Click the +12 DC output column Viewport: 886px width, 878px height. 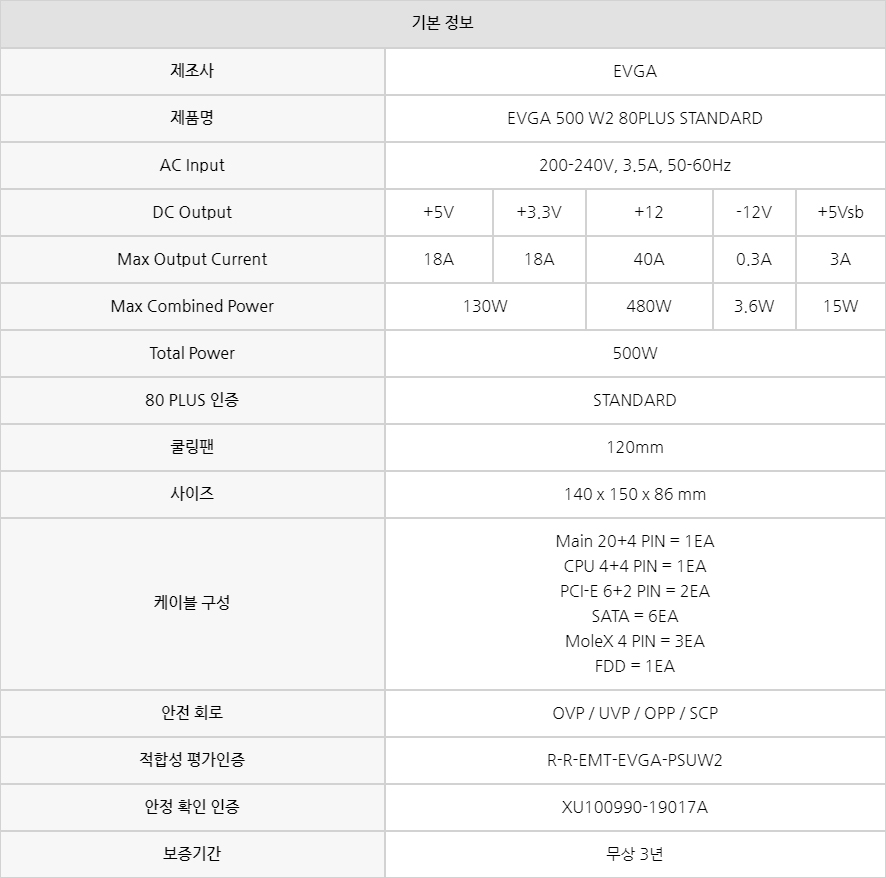coord(648,212)
